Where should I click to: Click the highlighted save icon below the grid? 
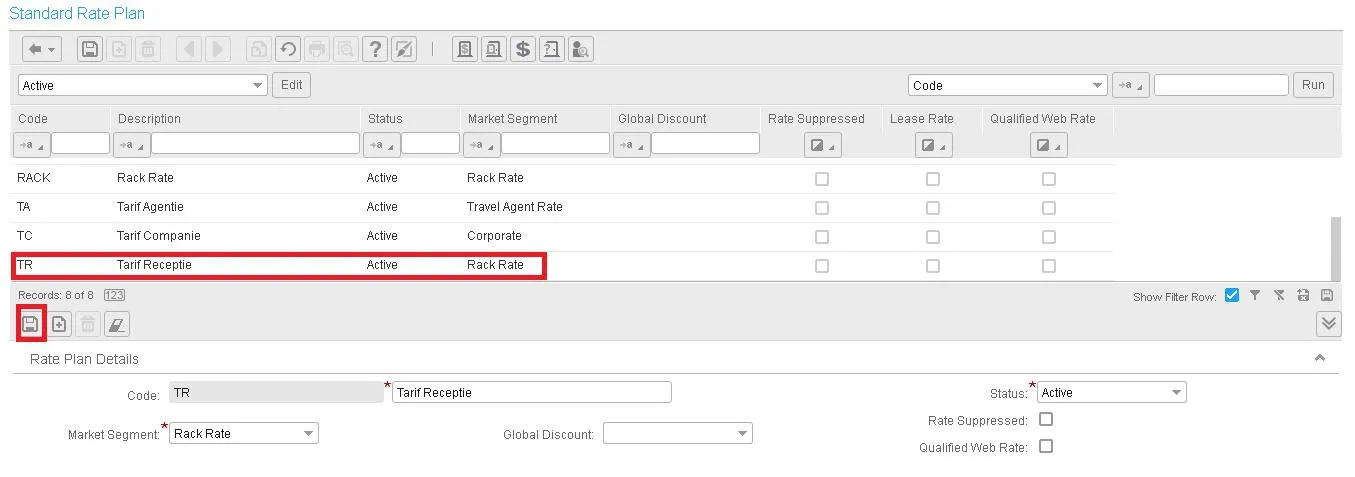pos(31,324)
